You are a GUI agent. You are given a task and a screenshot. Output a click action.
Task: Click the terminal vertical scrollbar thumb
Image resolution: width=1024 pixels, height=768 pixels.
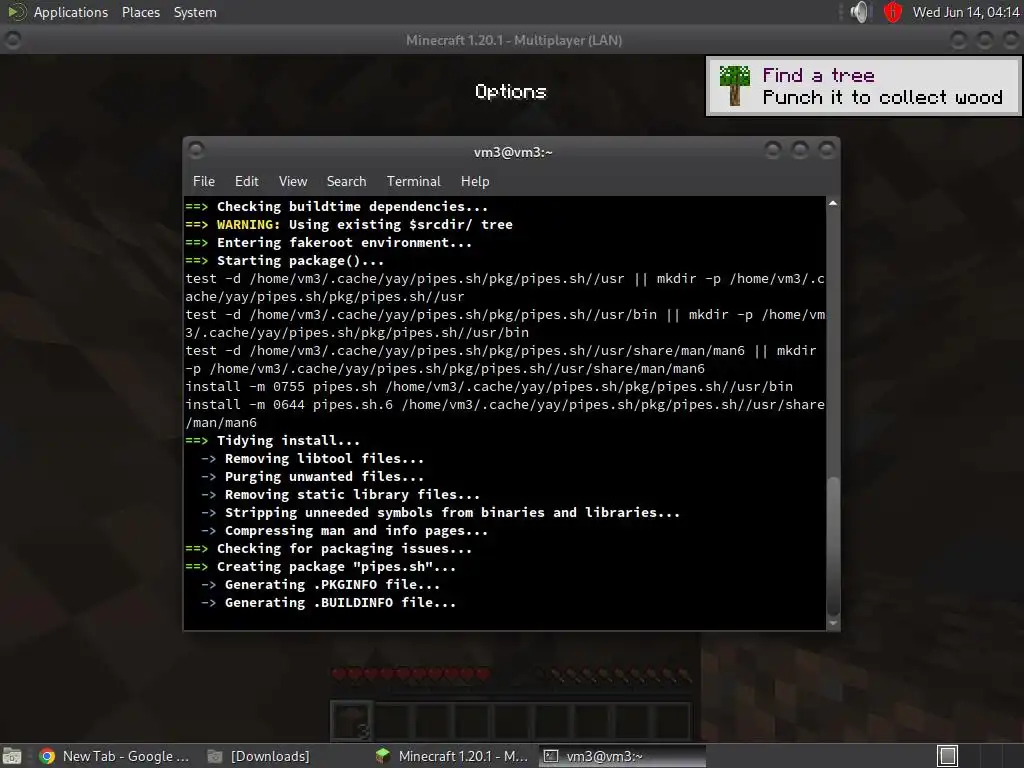click(833, 546)
